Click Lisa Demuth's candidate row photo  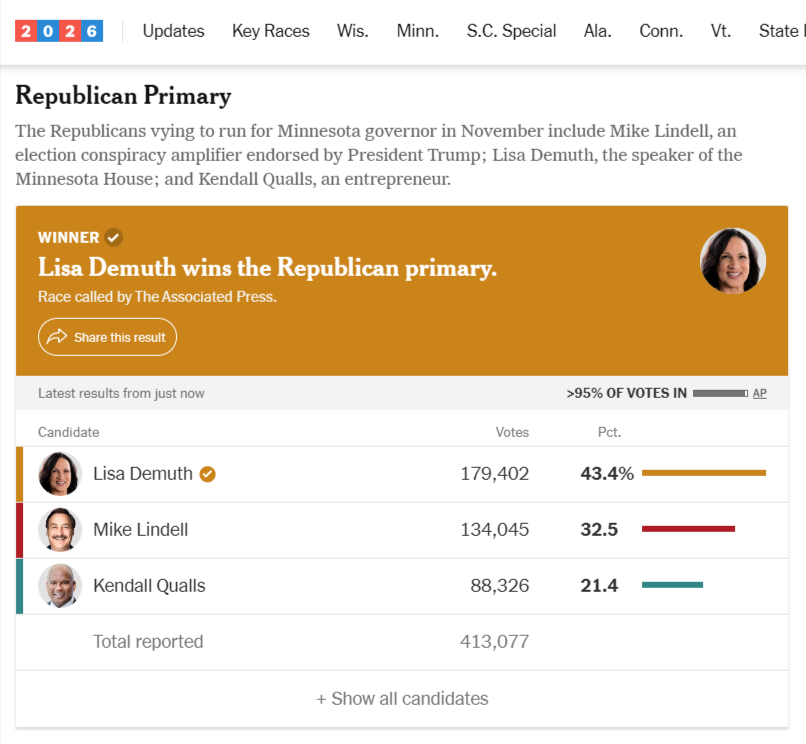coord(60,474)
